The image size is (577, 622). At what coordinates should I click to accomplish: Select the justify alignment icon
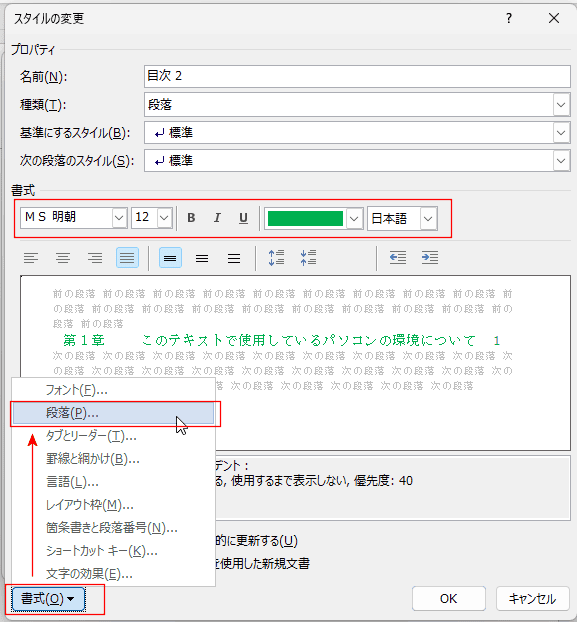[x=127, y=258]
